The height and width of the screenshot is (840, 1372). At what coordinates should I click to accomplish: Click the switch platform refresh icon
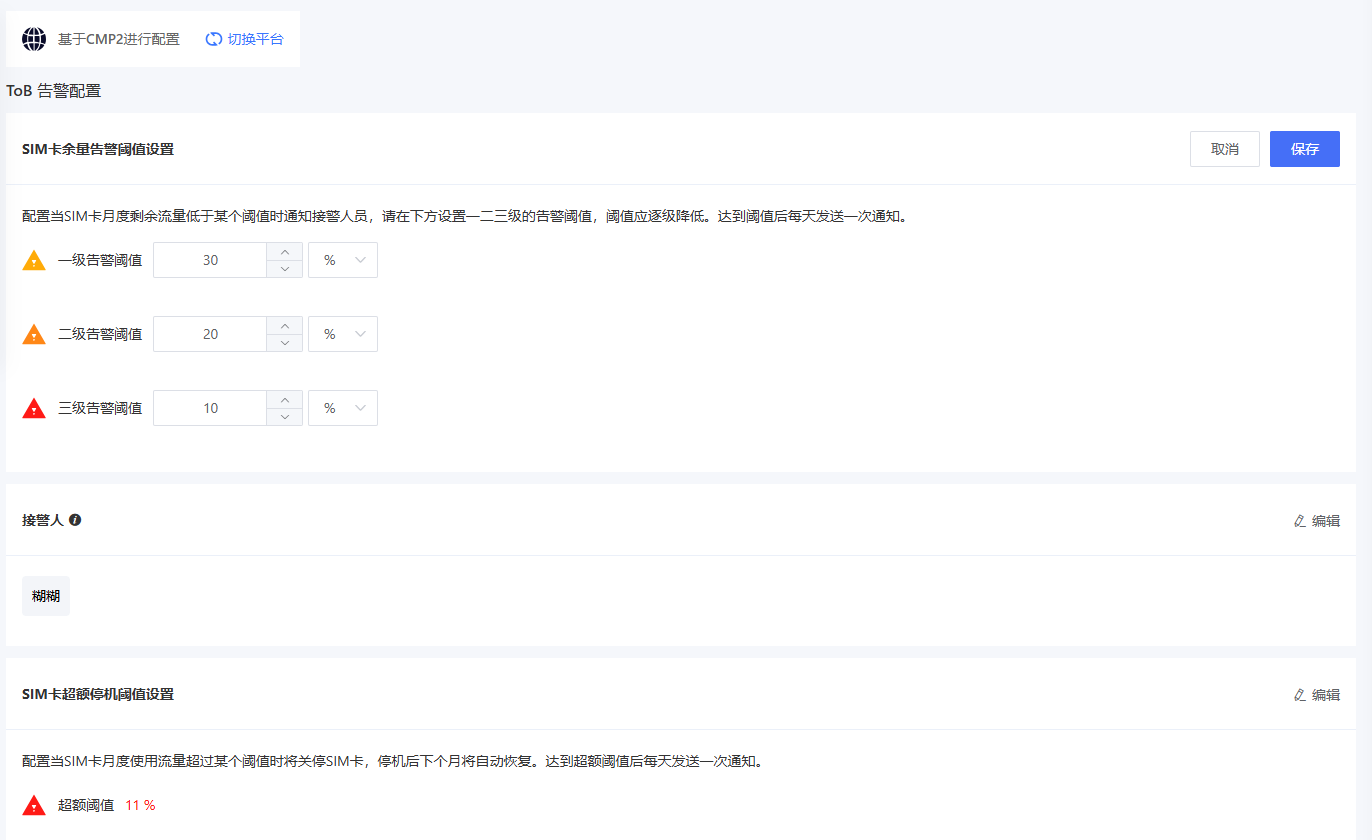click(213, 39)
